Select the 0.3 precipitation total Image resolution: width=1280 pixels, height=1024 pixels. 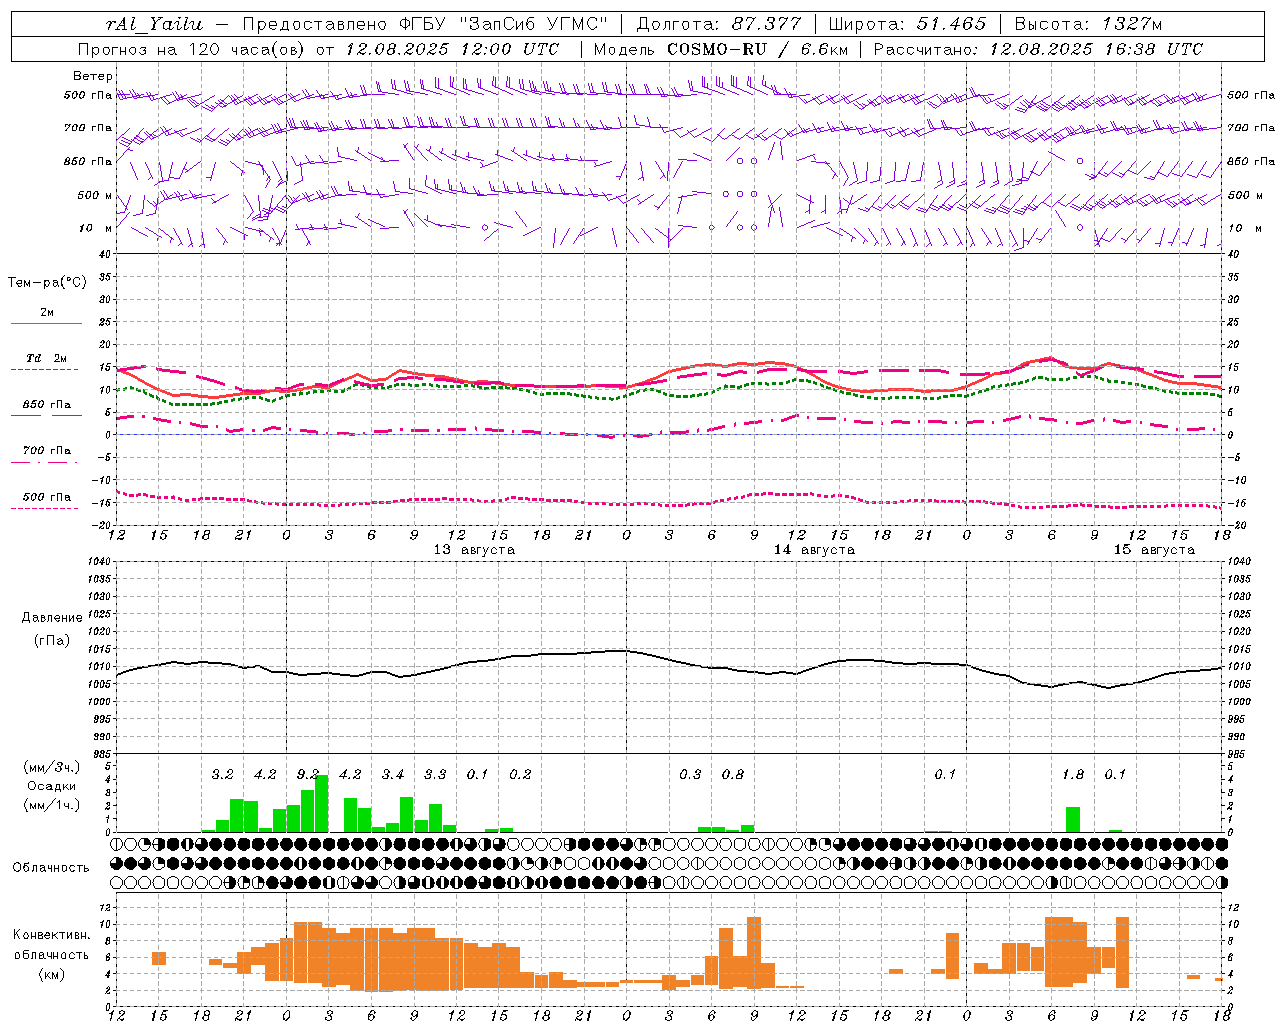[x=690, y=775]
